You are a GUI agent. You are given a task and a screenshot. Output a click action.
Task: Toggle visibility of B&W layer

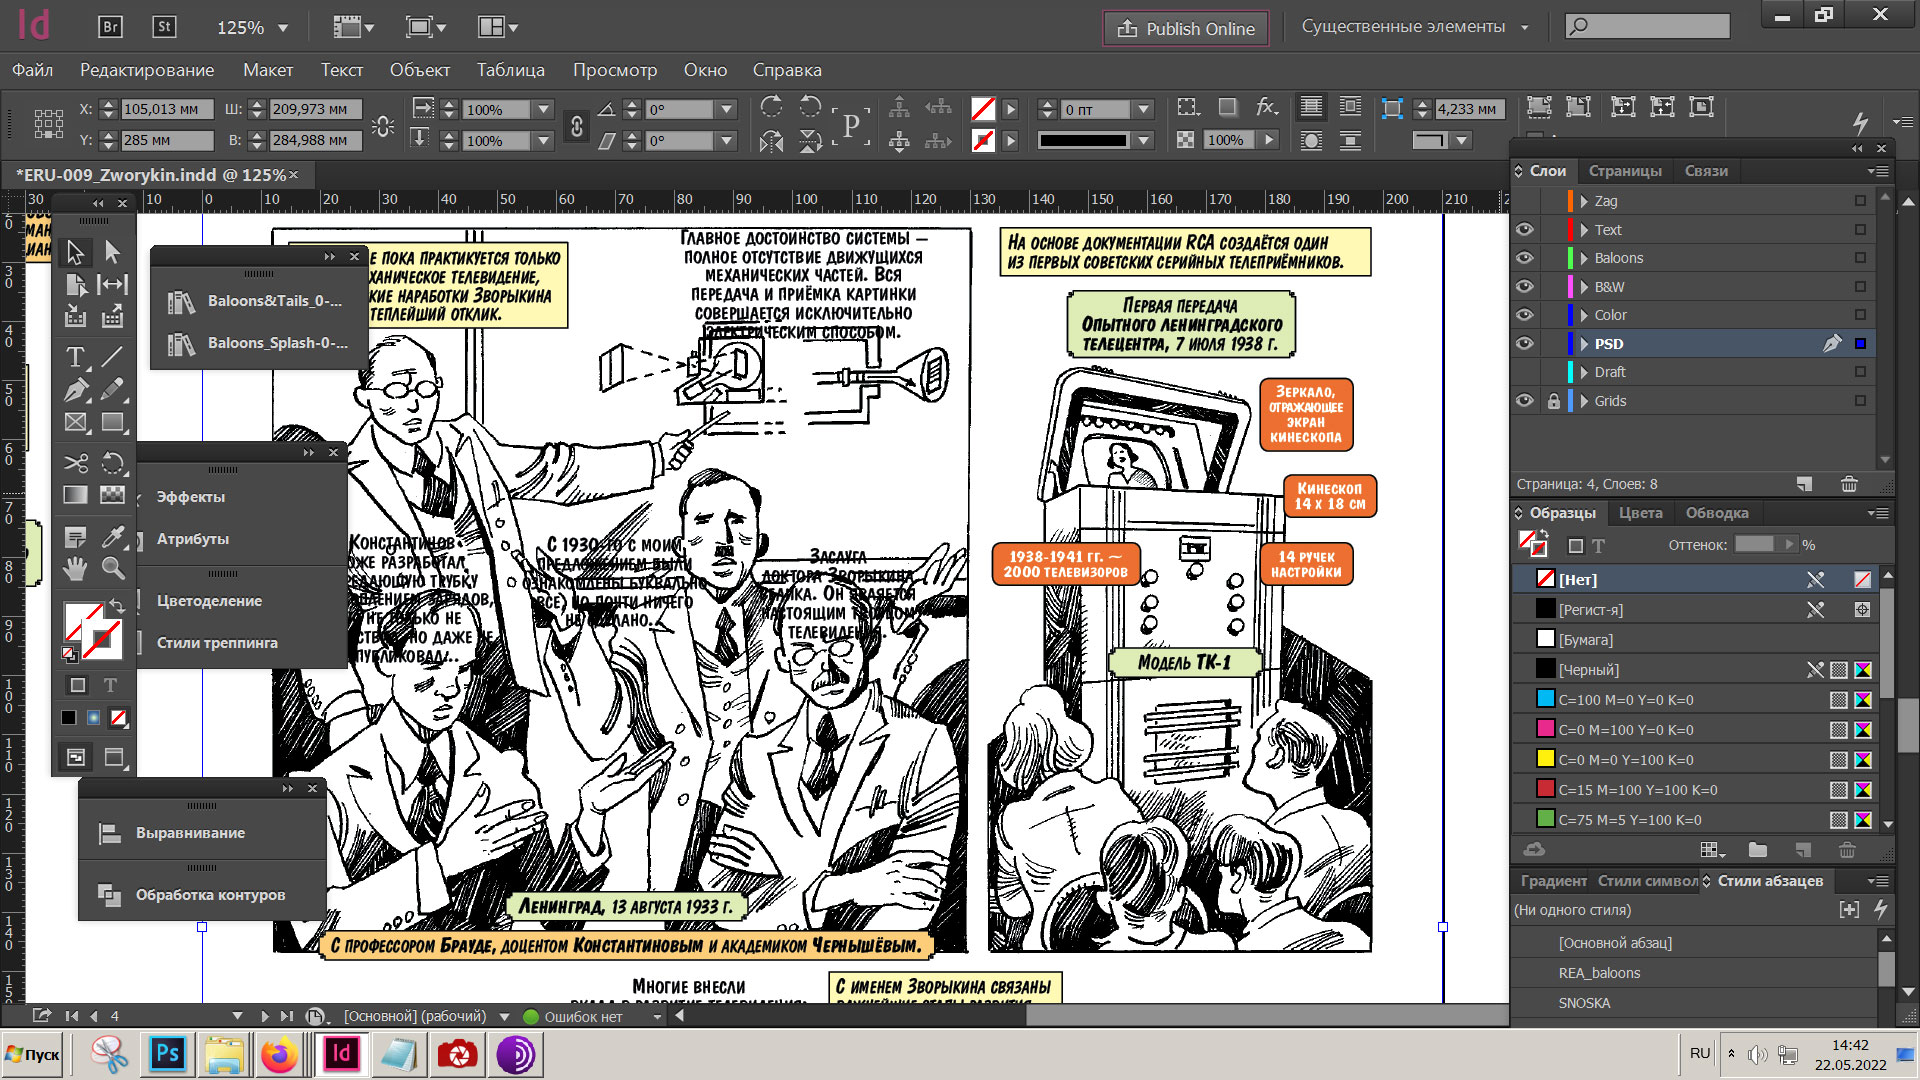click(1524, 286)
